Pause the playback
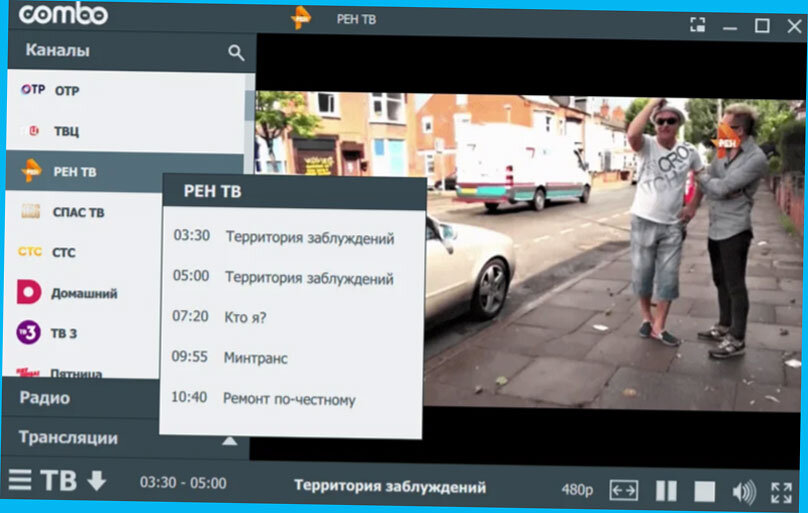Image resolution: width=808 pixels, height=513 pixels. coord(666,490)
